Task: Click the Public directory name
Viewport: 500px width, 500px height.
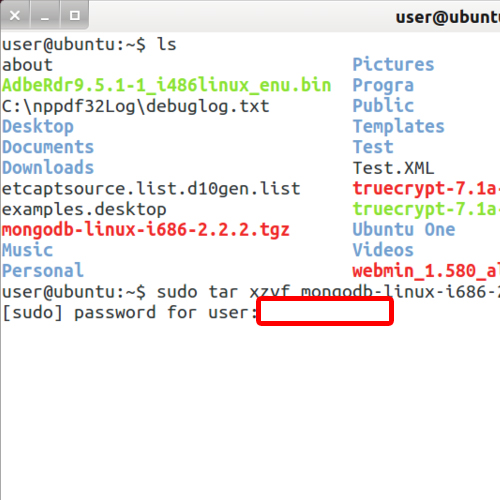Action: point(383,106)
